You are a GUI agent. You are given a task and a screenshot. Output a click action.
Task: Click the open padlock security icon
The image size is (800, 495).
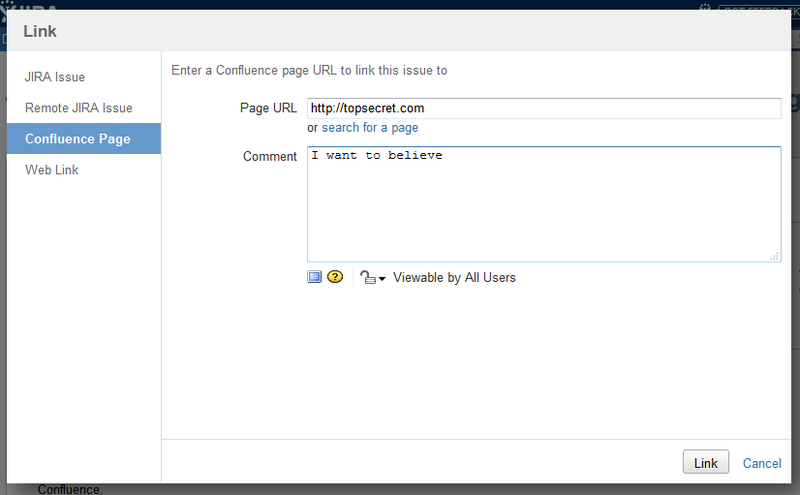click(x=367, y=278)
